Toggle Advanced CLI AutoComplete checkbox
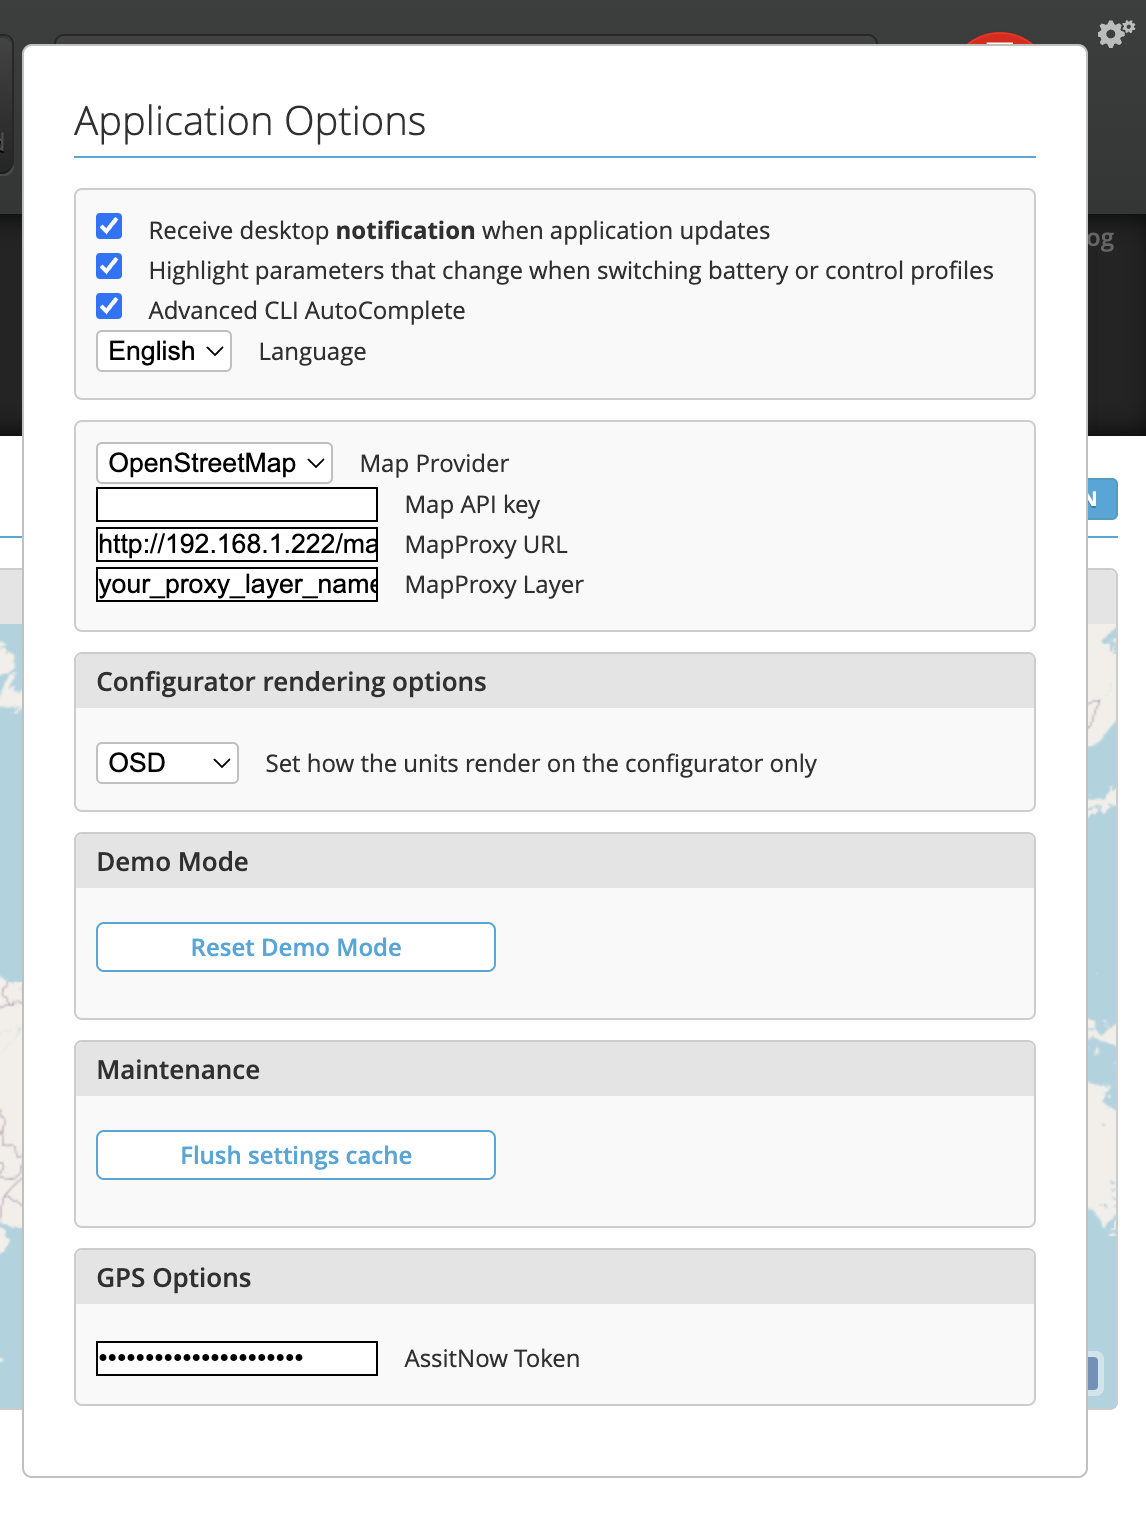The width and height of the screenshot is (1146, 1520). pyautogui.click(x=109, y=306)
